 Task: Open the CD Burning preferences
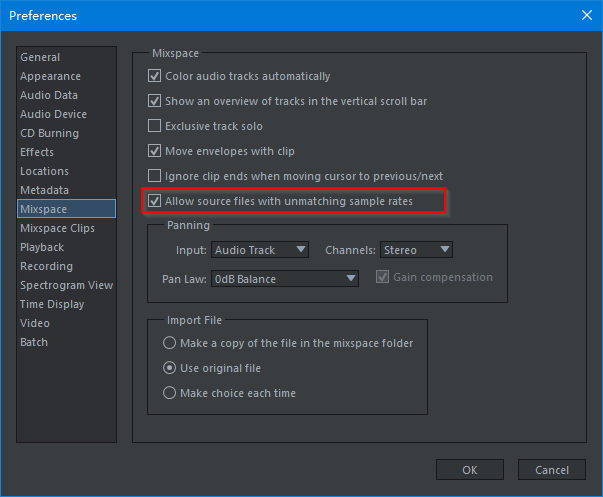tap(49, 133)
